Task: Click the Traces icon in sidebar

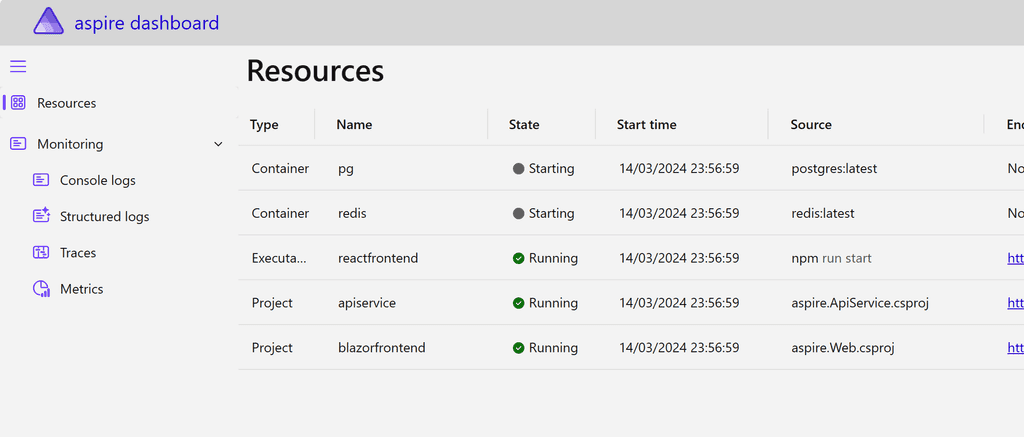Action: pyautogui.click(x=41, y=252)
